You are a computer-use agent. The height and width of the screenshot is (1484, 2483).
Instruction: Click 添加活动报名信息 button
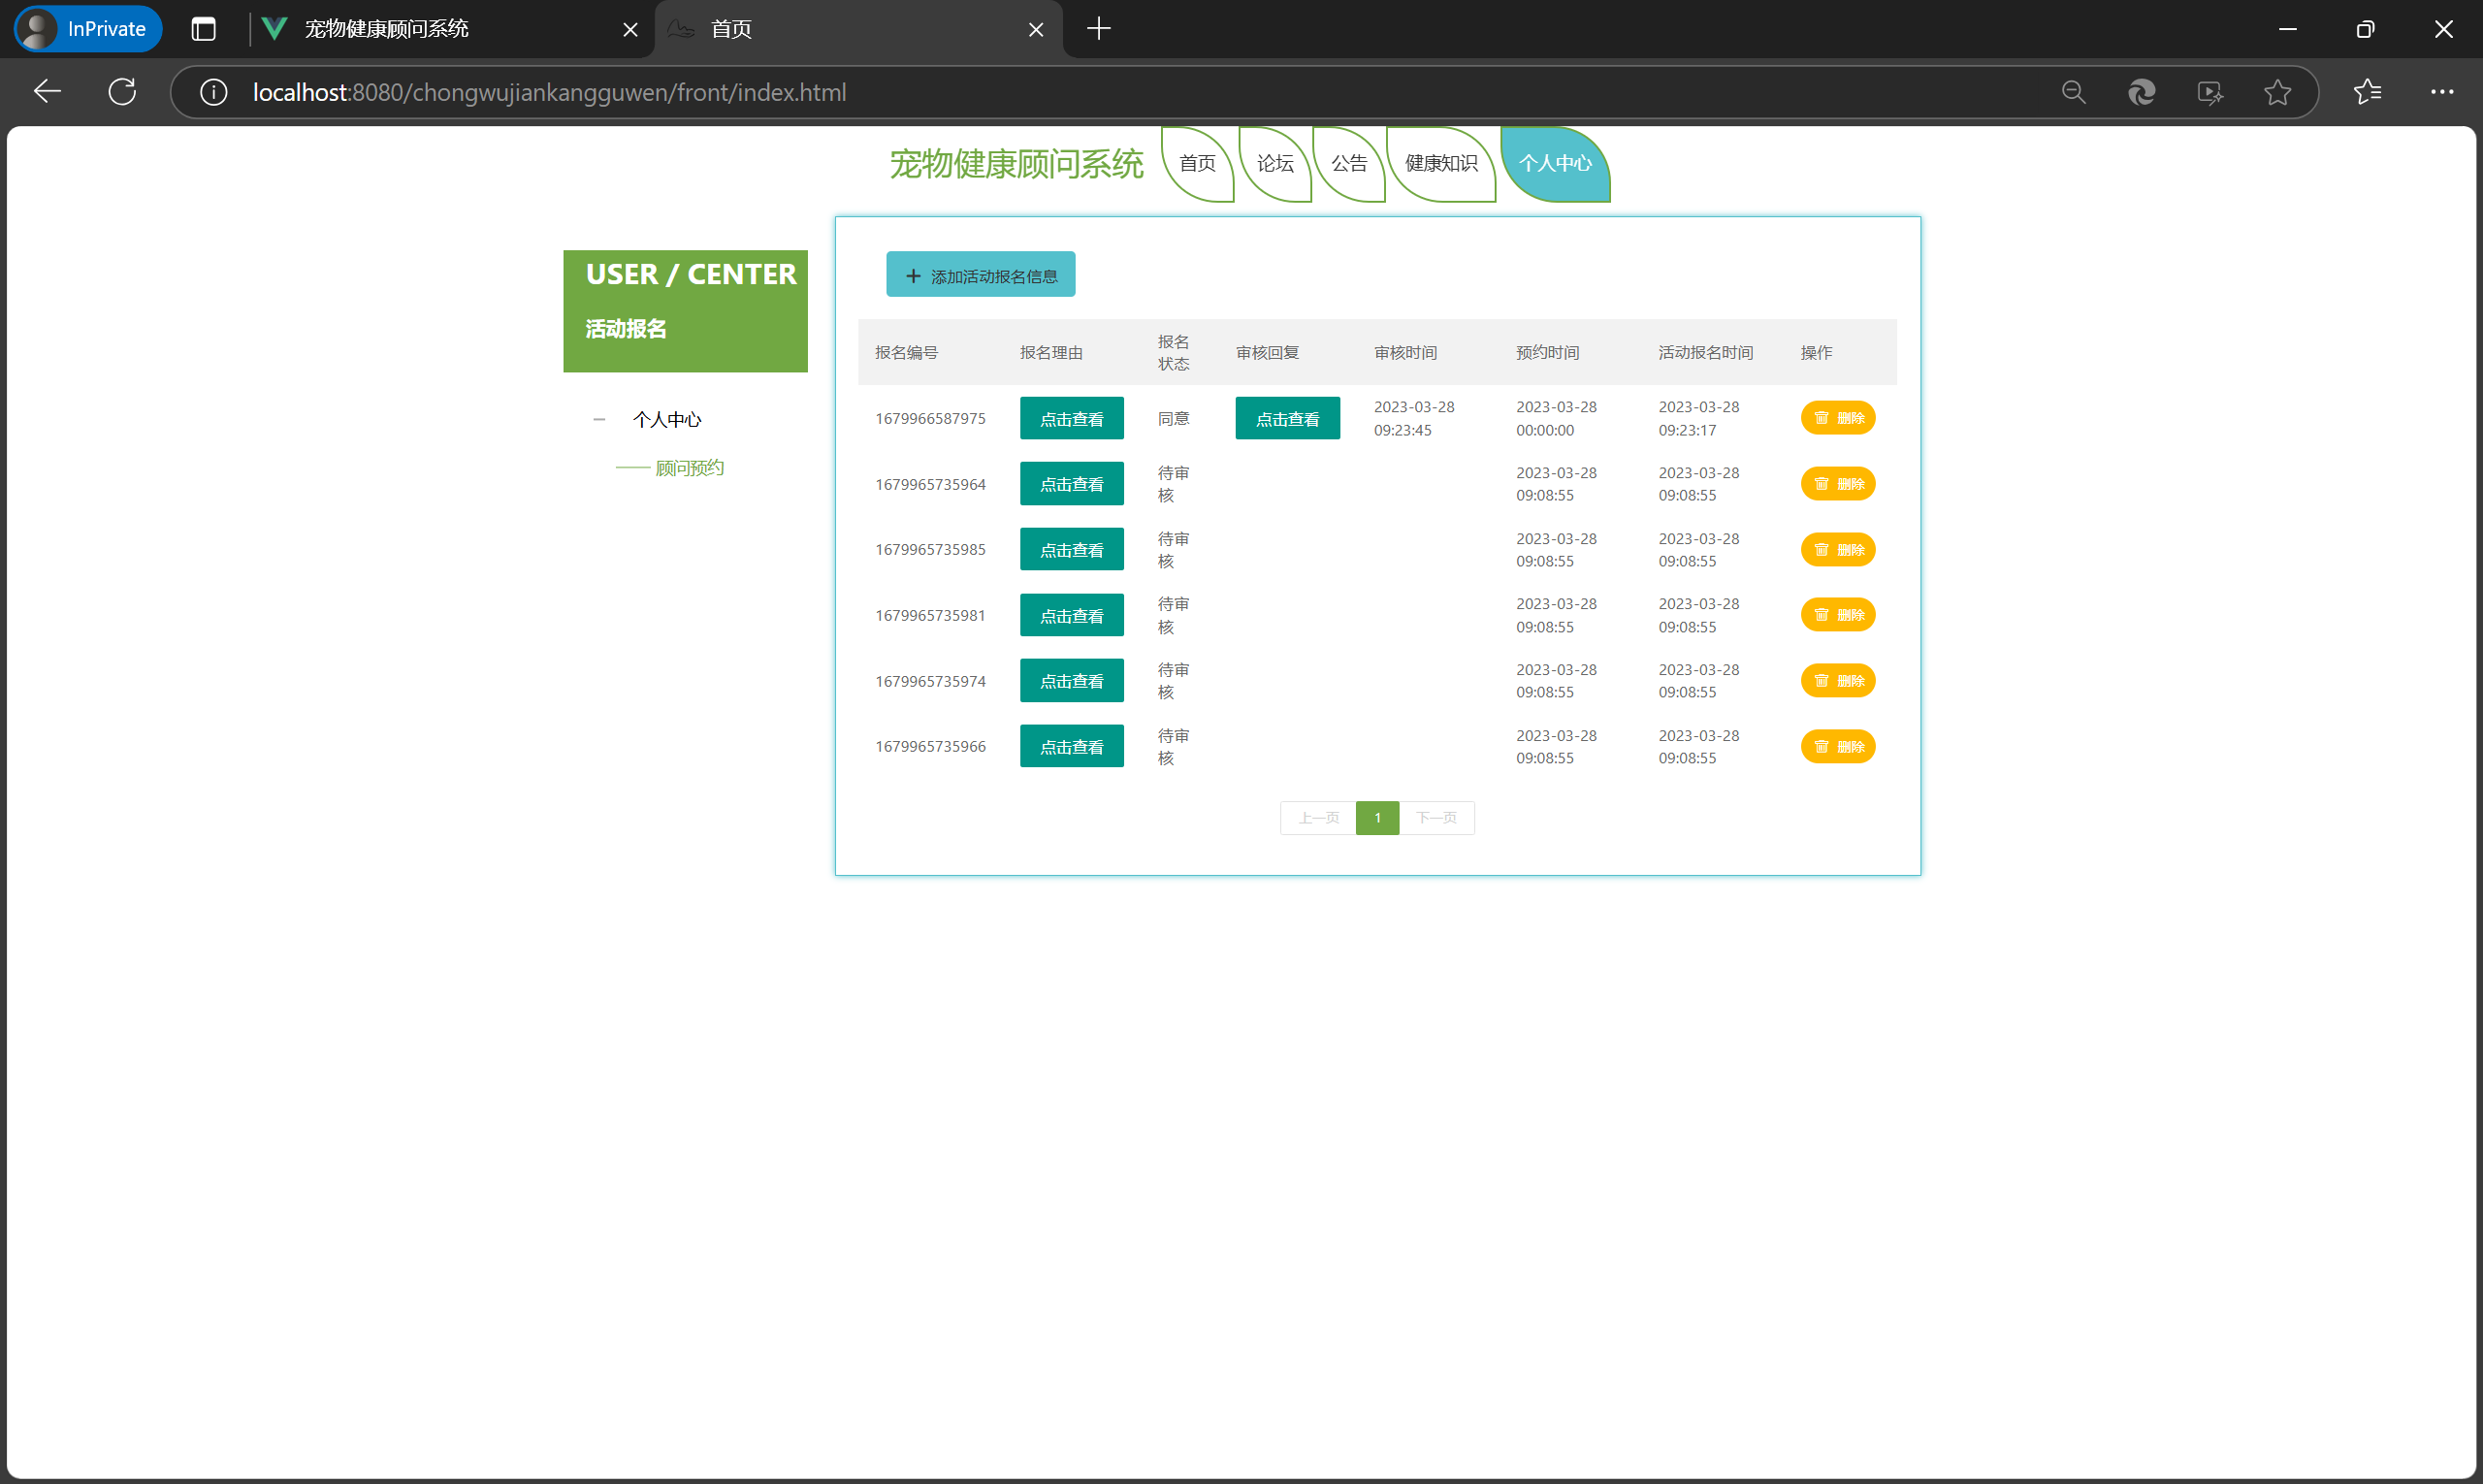pyautogui.click(x=980, y=275)
